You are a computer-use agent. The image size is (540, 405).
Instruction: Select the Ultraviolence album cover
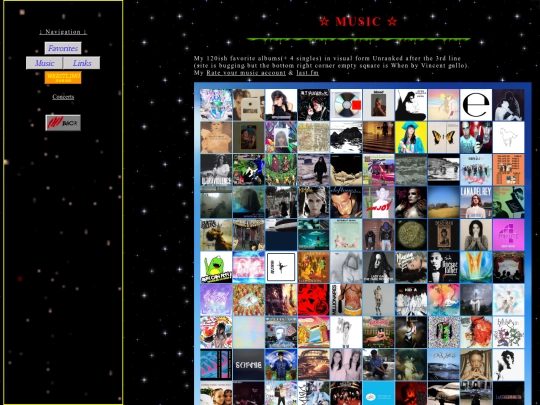click(x=216, y=170)
